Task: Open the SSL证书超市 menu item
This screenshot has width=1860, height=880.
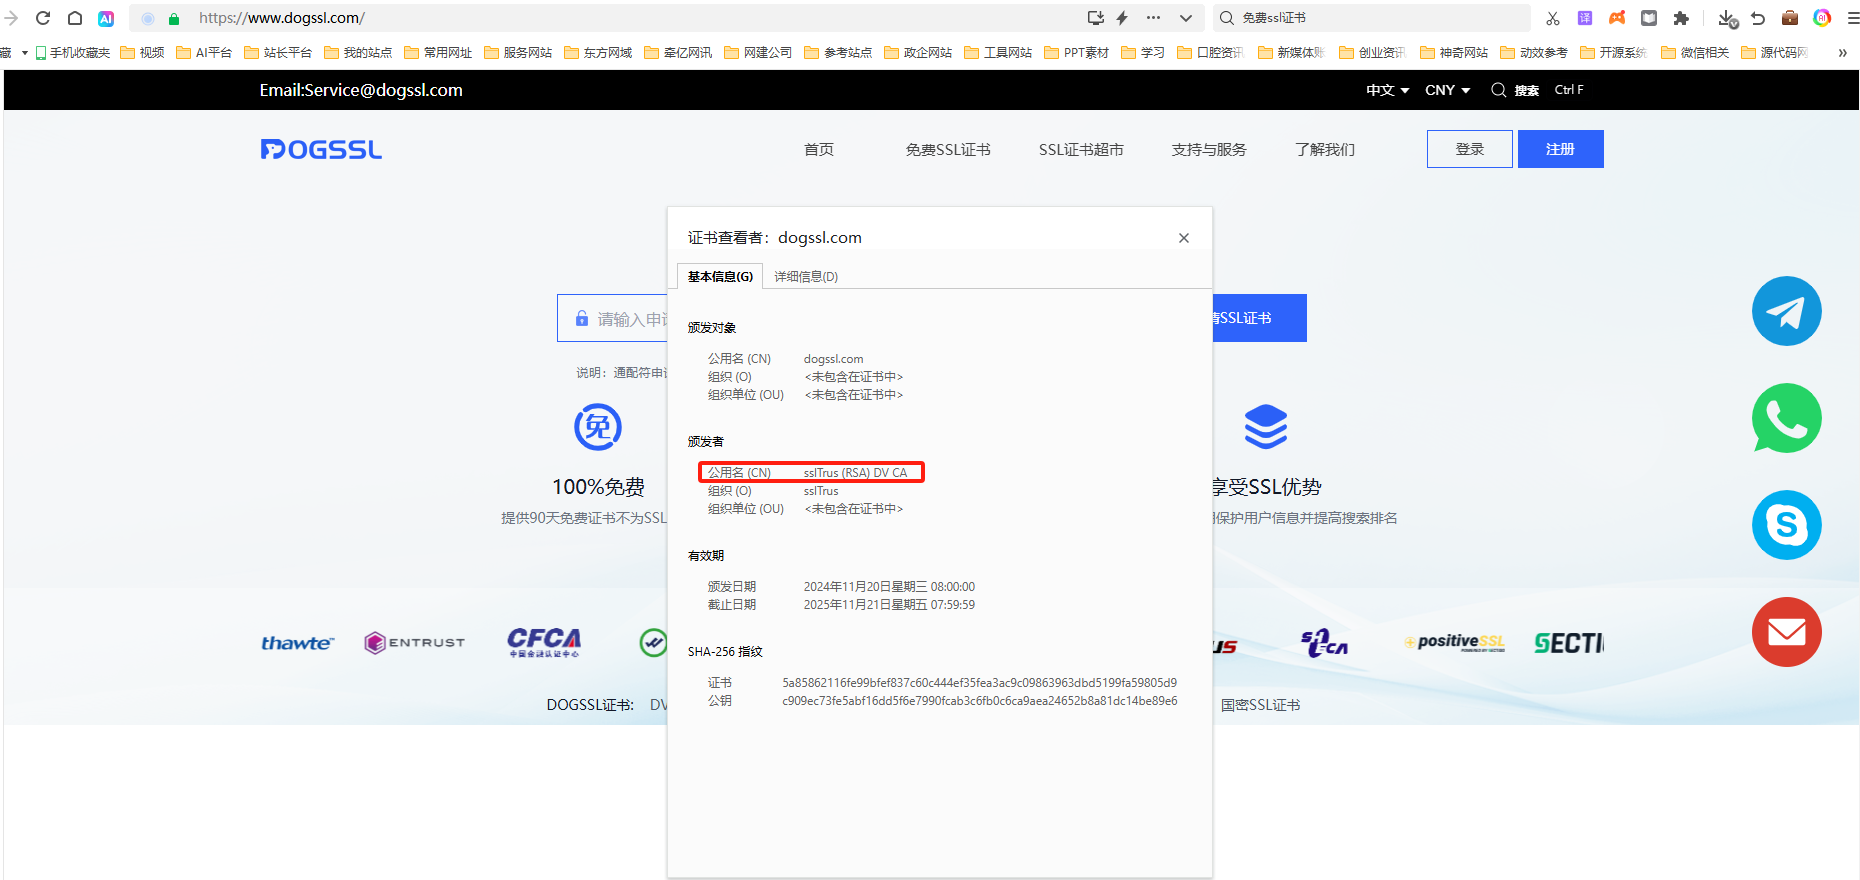Action: [1081, 149]
